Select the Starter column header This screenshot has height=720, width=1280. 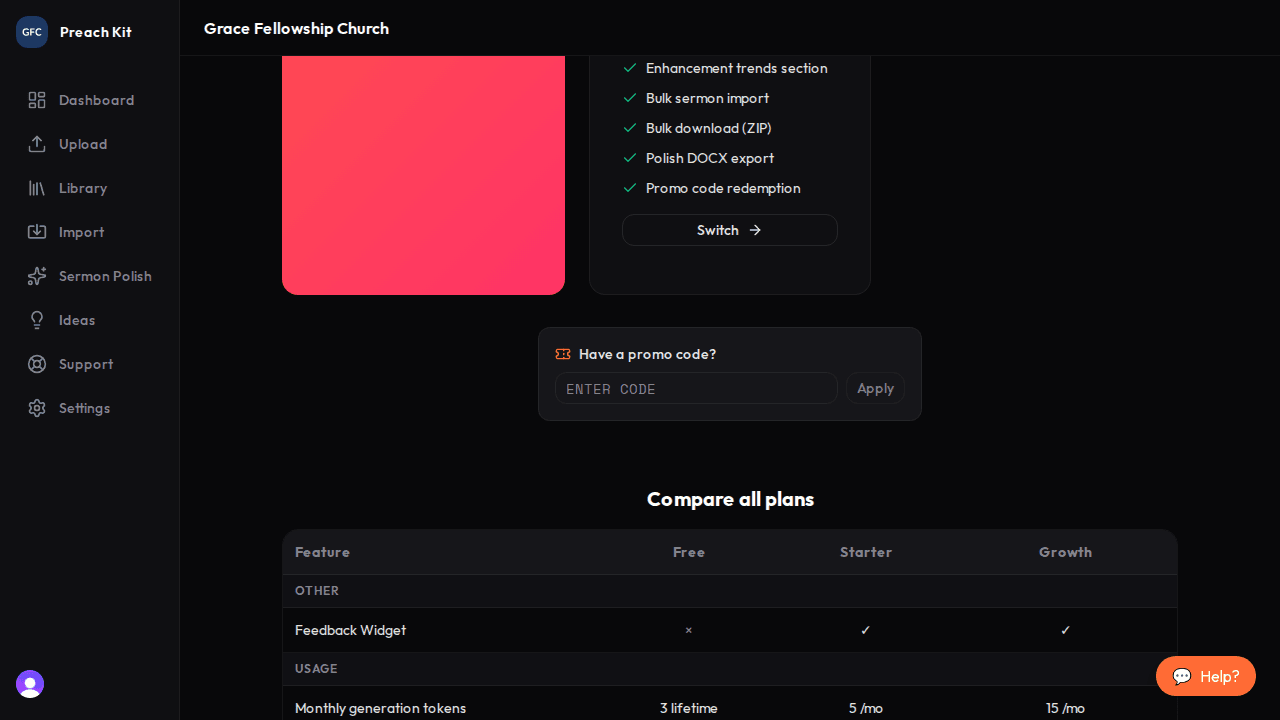865,552
